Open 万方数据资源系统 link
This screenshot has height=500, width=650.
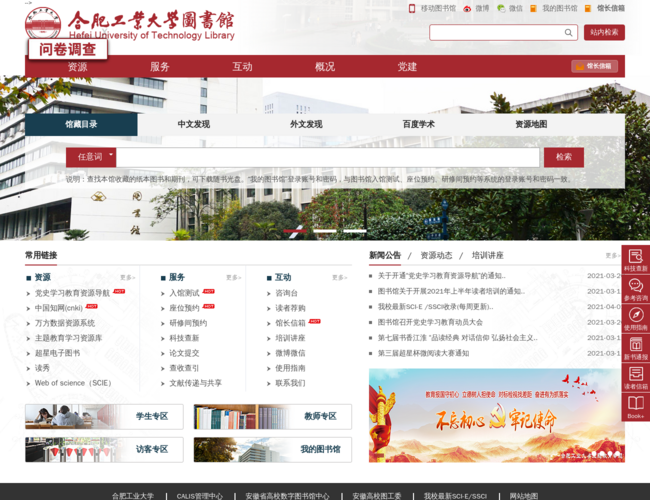click(x=65, y=323)
